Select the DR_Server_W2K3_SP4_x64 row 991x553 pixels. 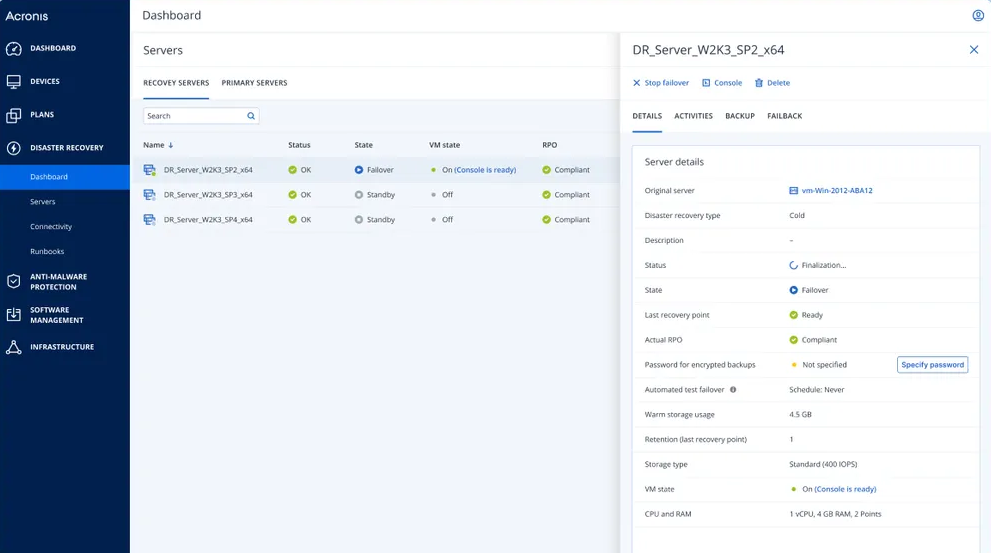tap(208, 220)
